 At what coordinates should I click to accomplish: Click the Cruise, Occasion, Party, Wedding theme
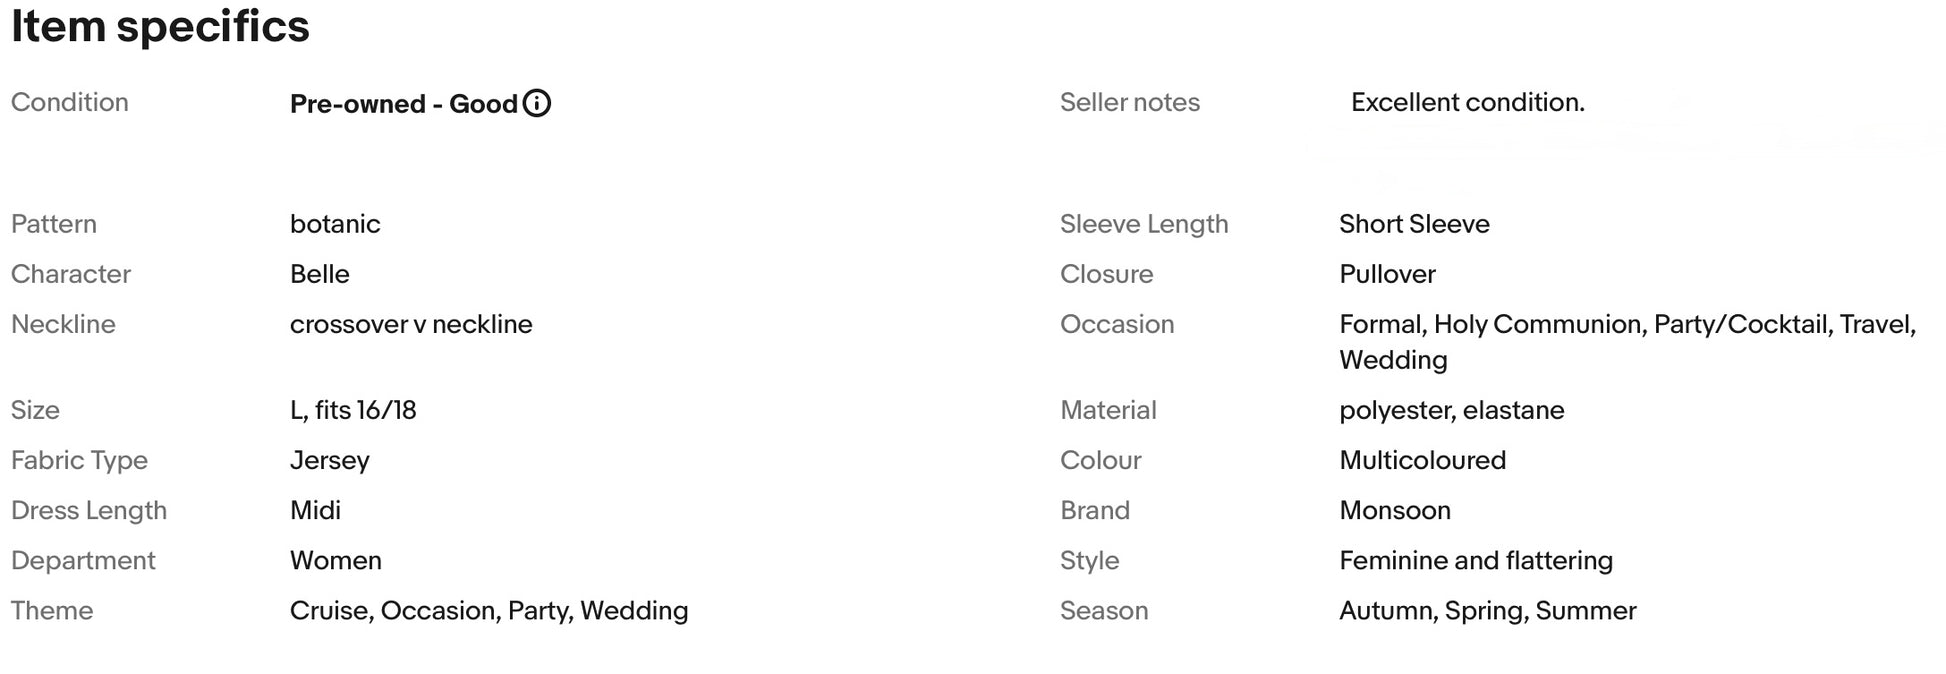[x=489, y=610]
